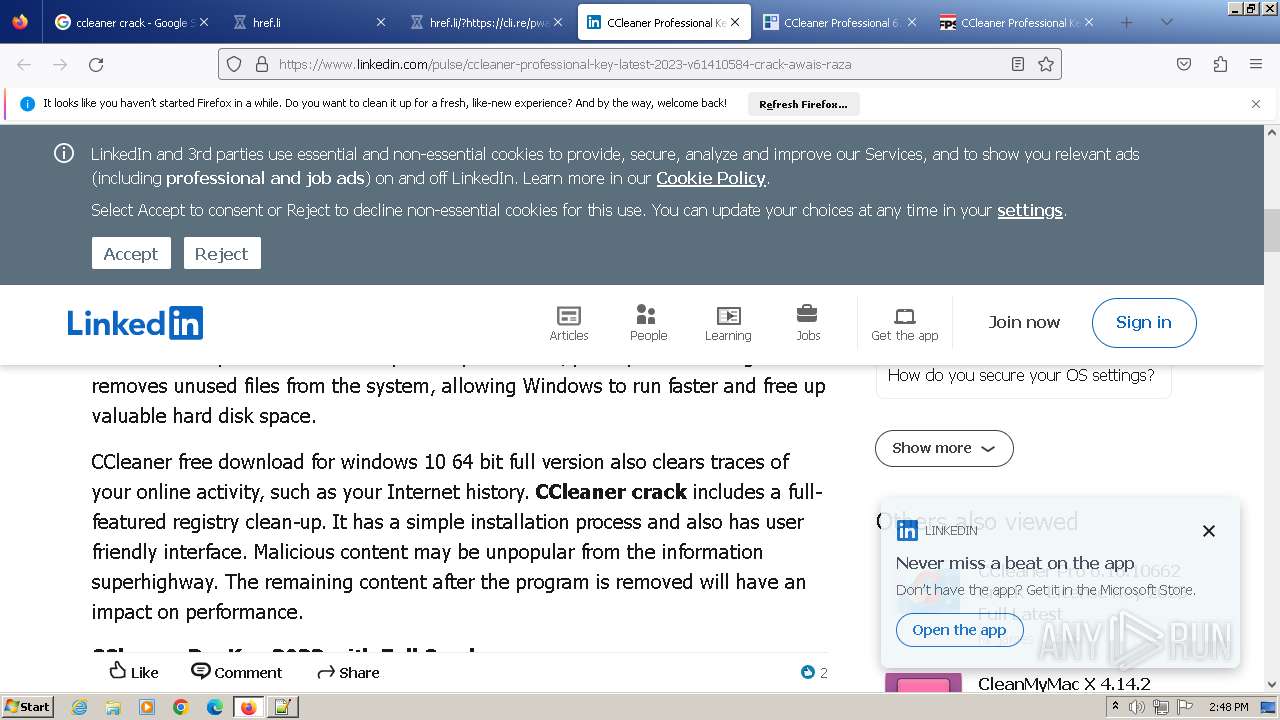
Task: Open the People nav icon
Action: pyautogui.click(x=648, y=323)
